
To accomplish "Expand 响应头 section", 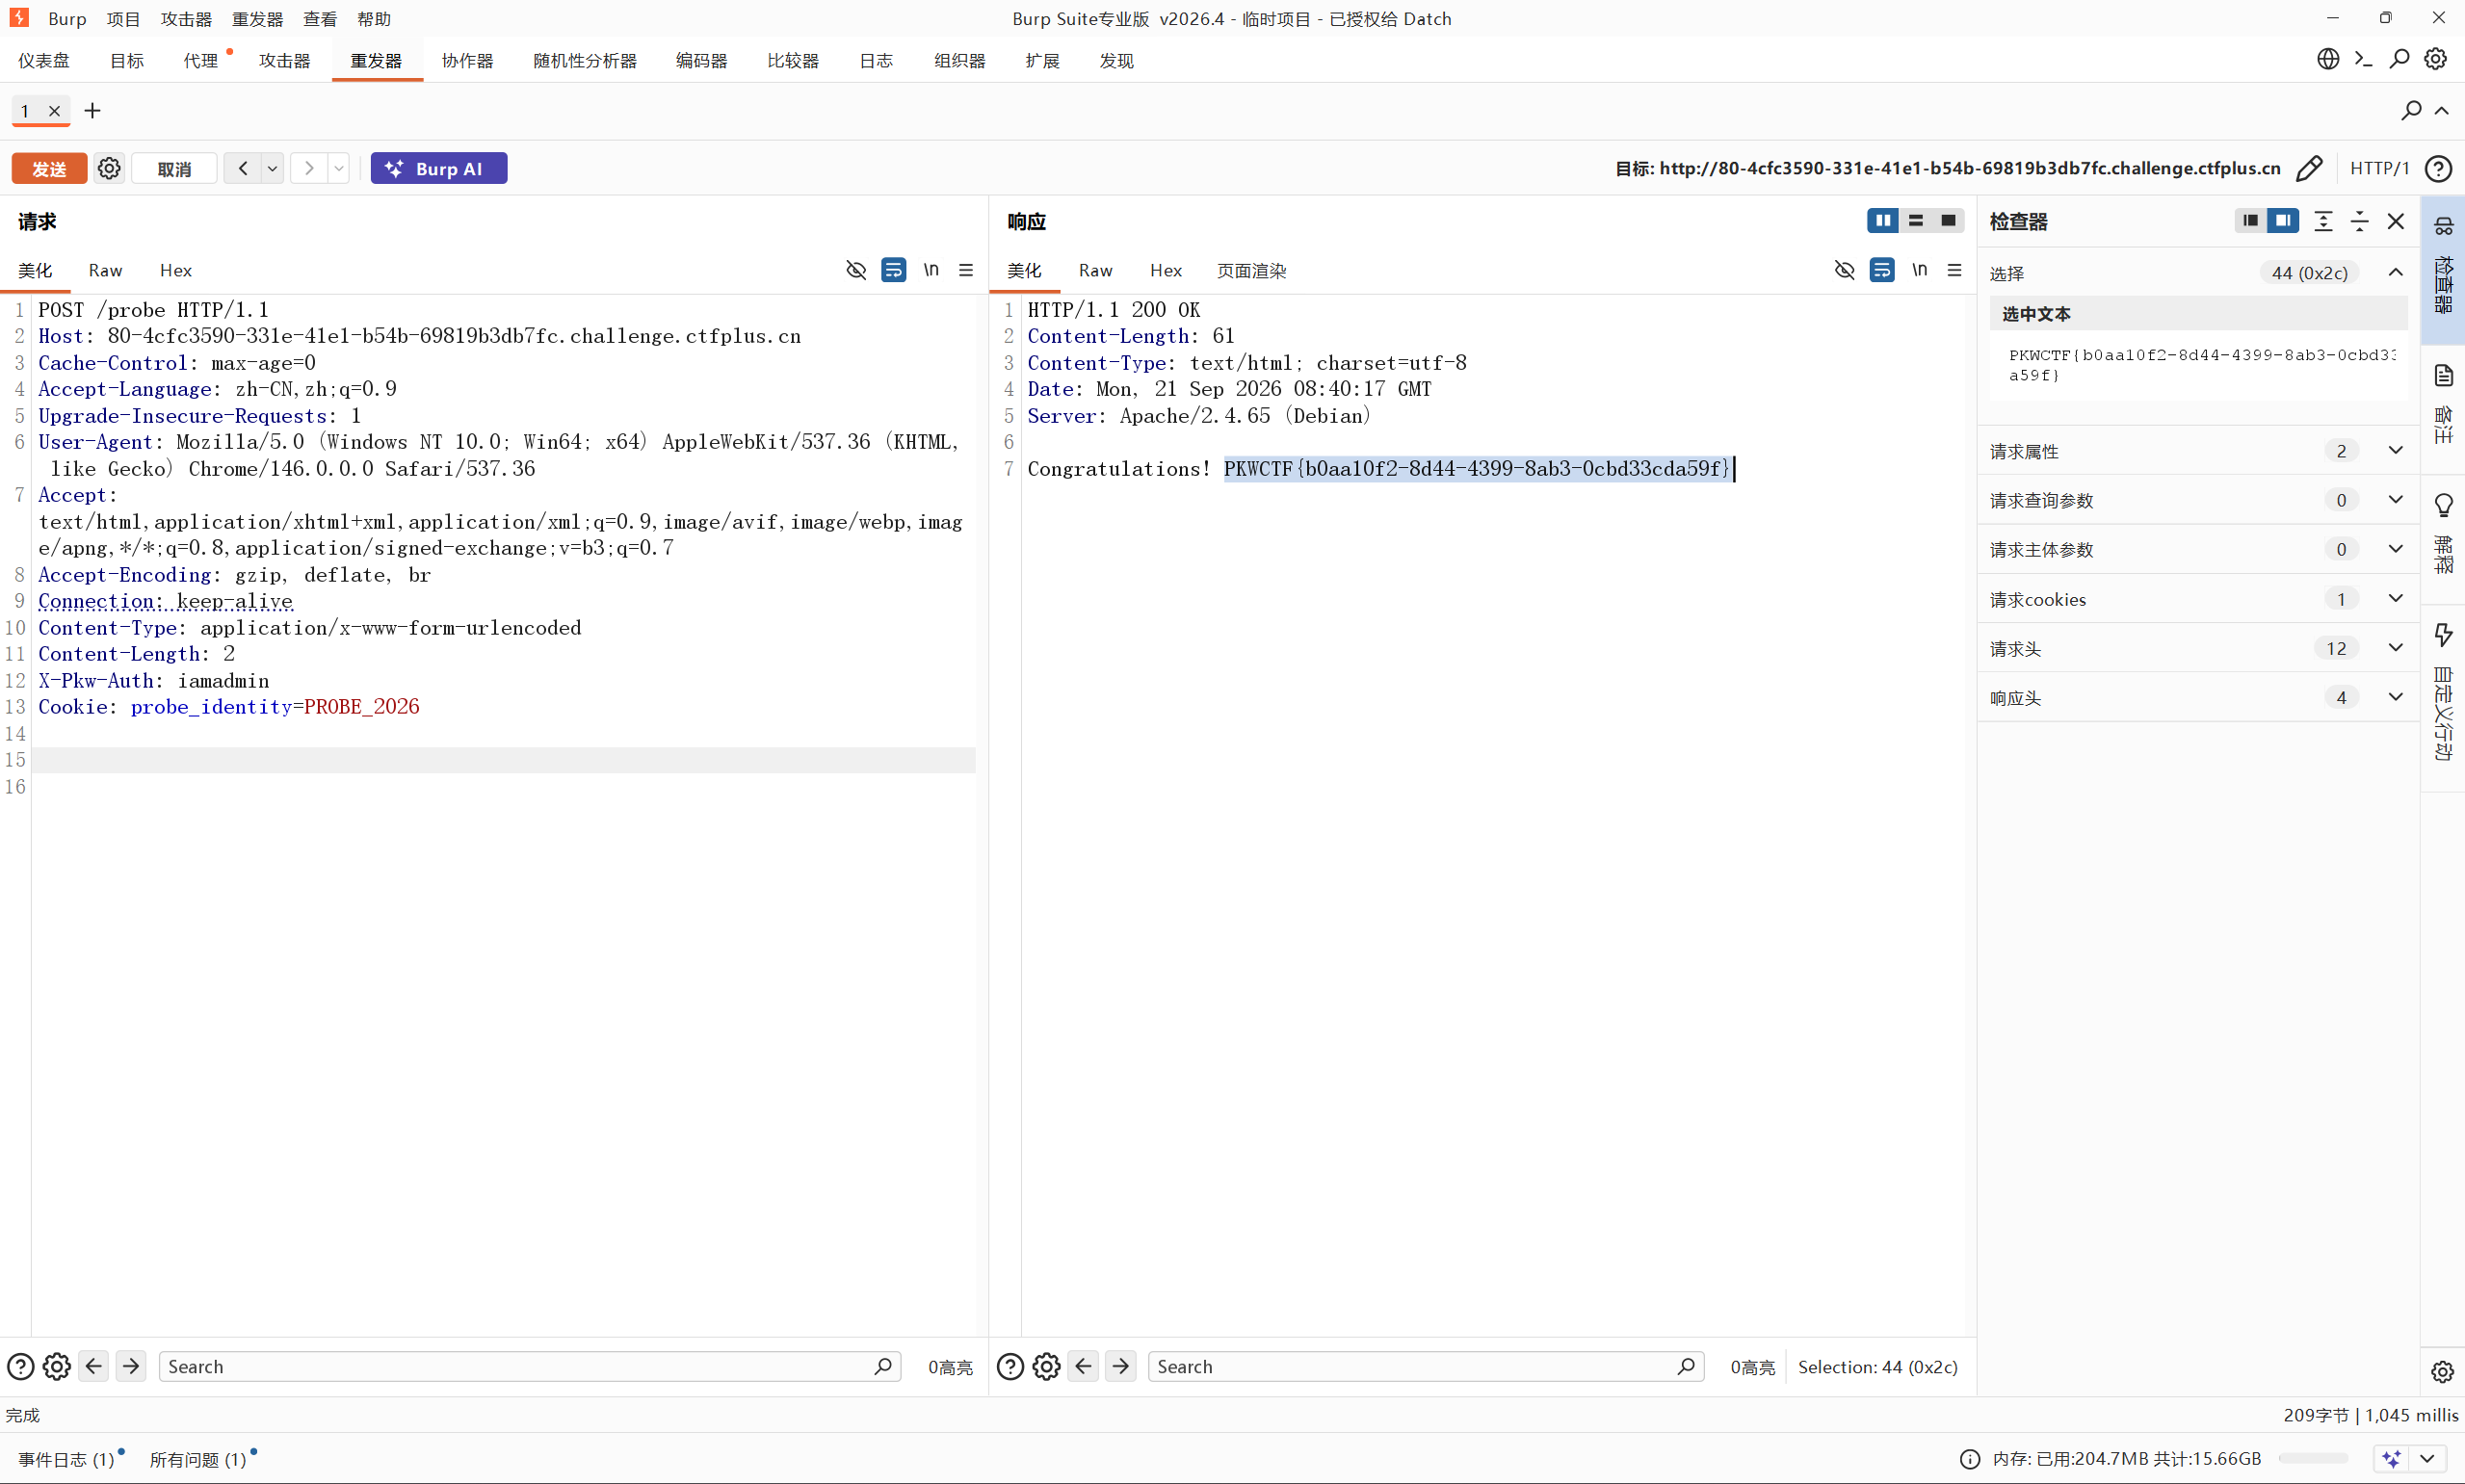I will (2396, 697).
